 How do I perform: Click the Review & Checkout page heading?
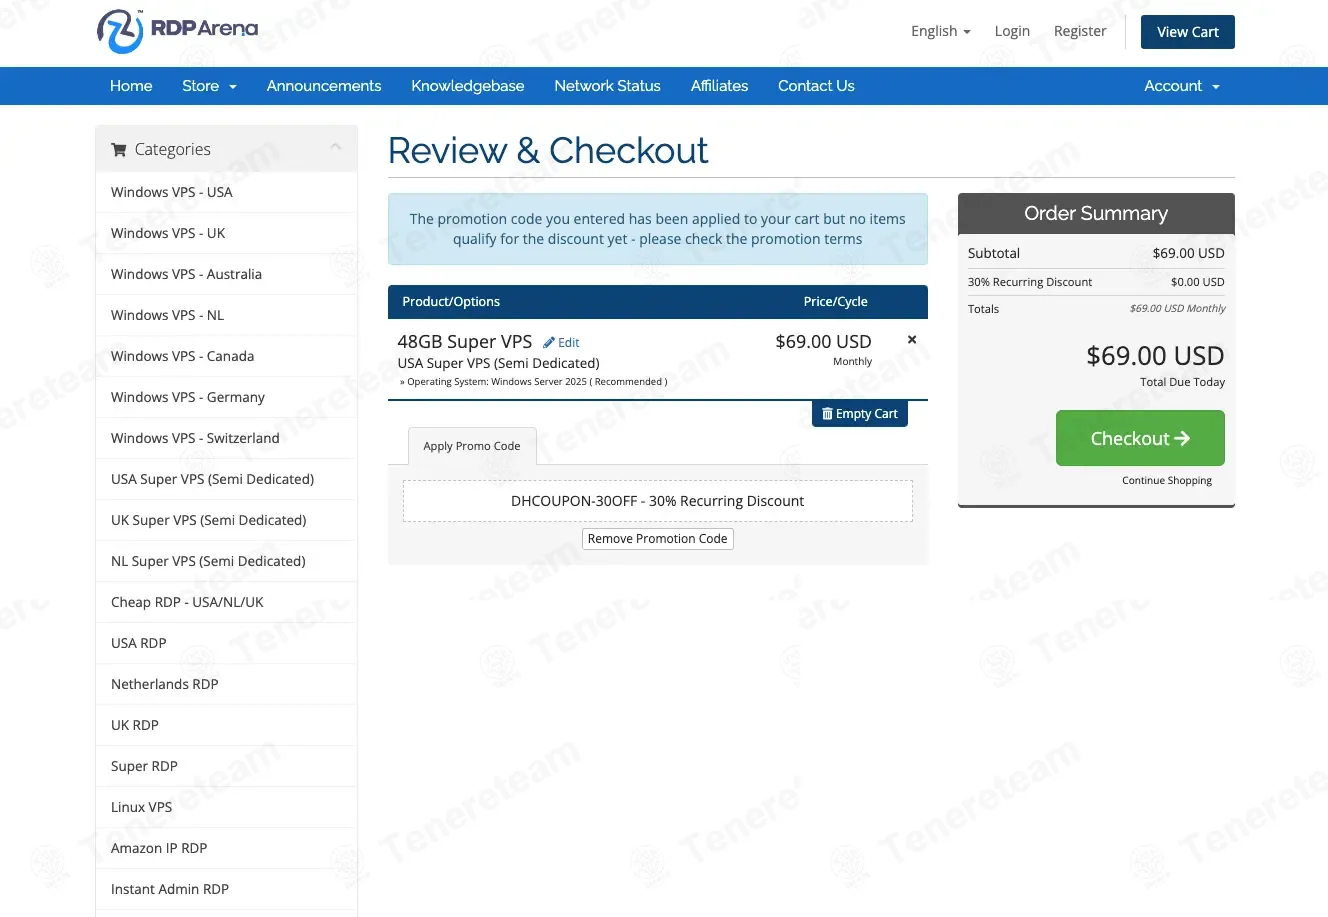548,151
